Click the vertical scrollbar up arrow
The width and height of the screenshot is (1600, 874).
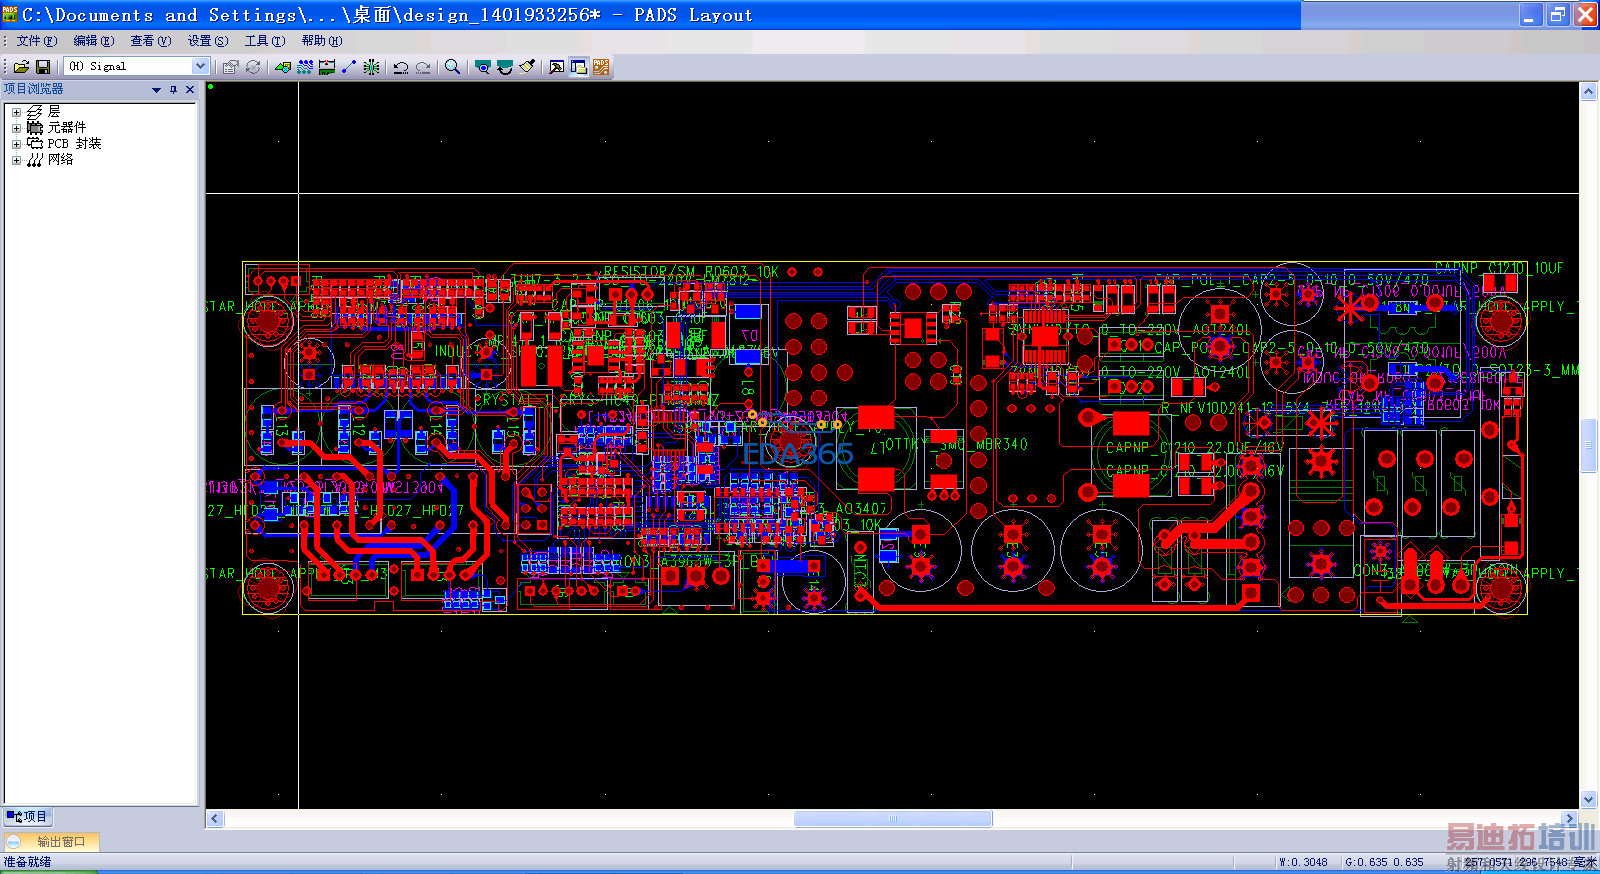(x=1588, y=91)
